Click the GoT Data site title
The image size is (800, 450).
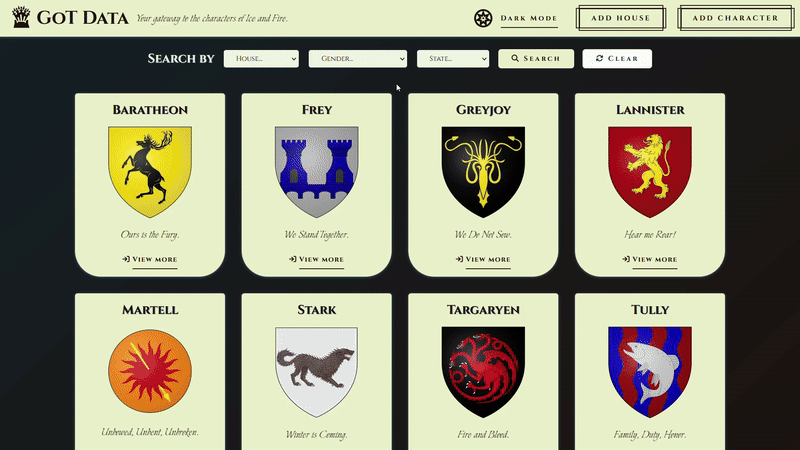click(83, 18)
